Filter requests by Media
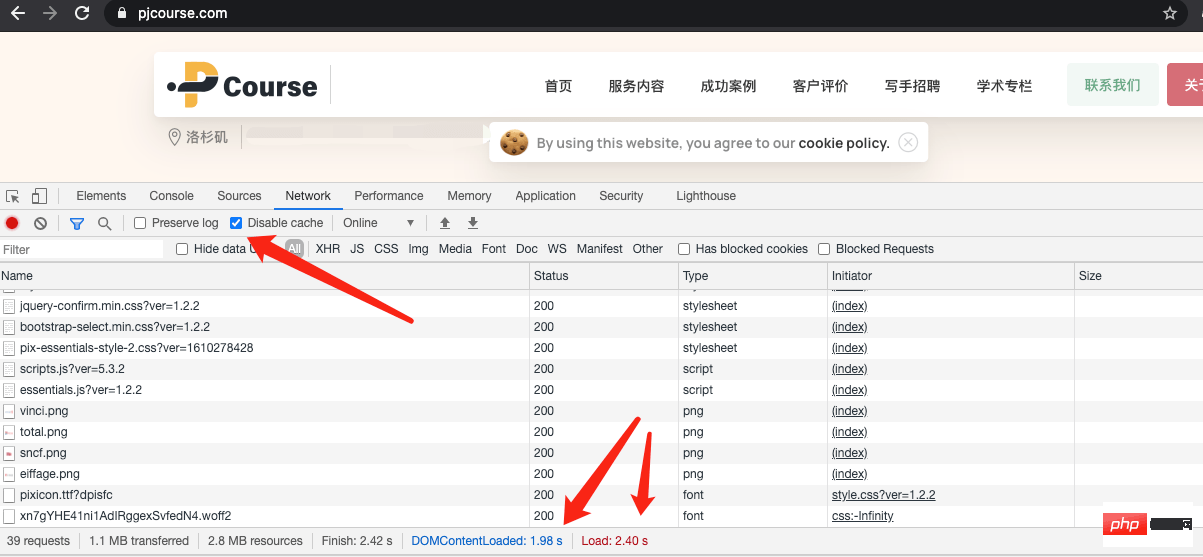This screenshot has width=1203, height=557. click(x=455, y=249)
